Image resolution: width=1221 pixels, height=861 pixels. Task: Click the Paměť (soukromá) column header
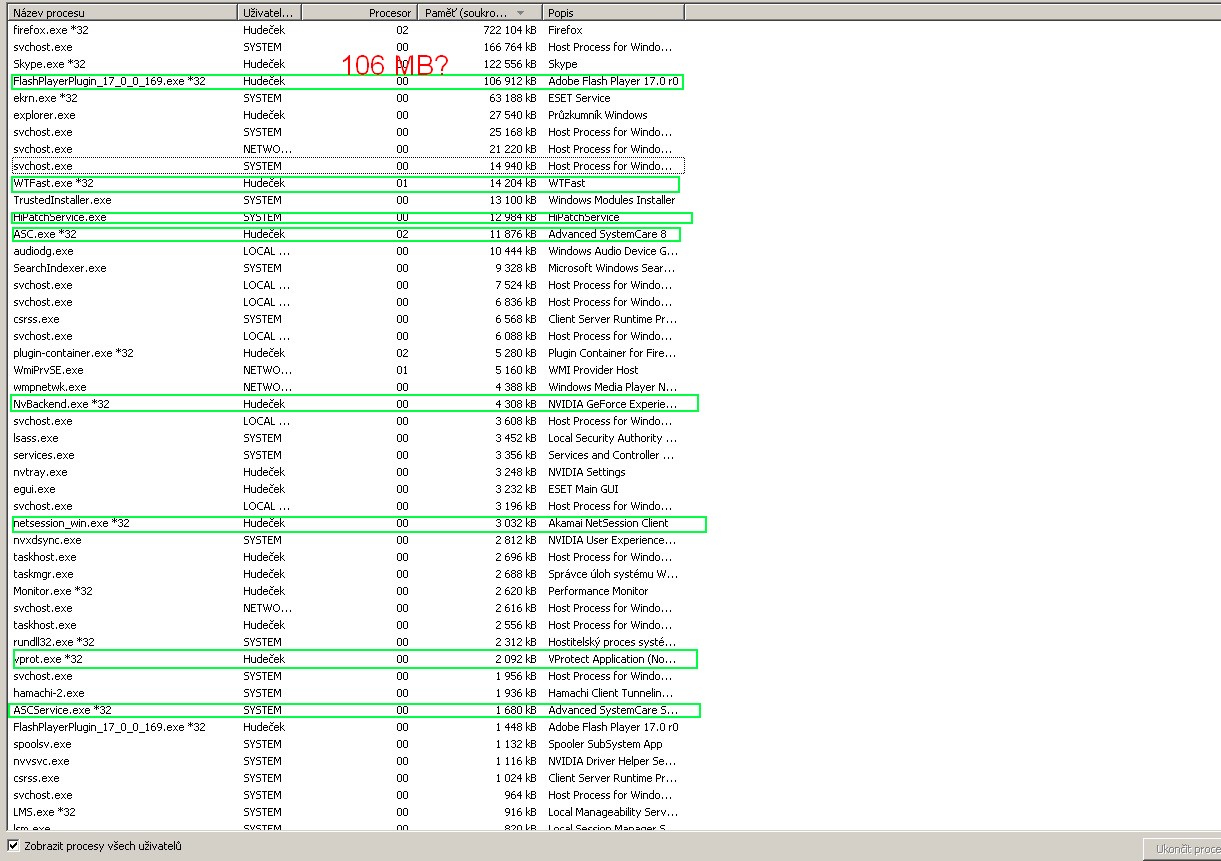coord(478,13)
